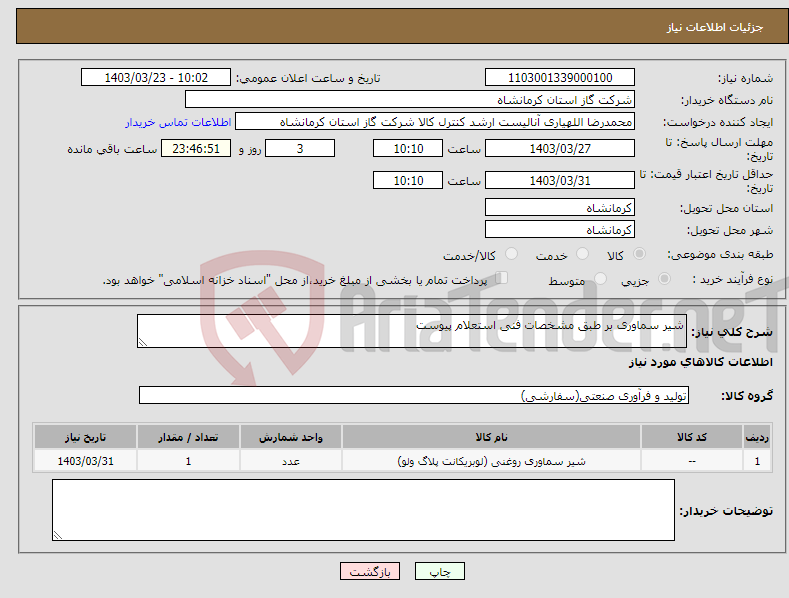Click the unit cell عدد

point(291,461)
